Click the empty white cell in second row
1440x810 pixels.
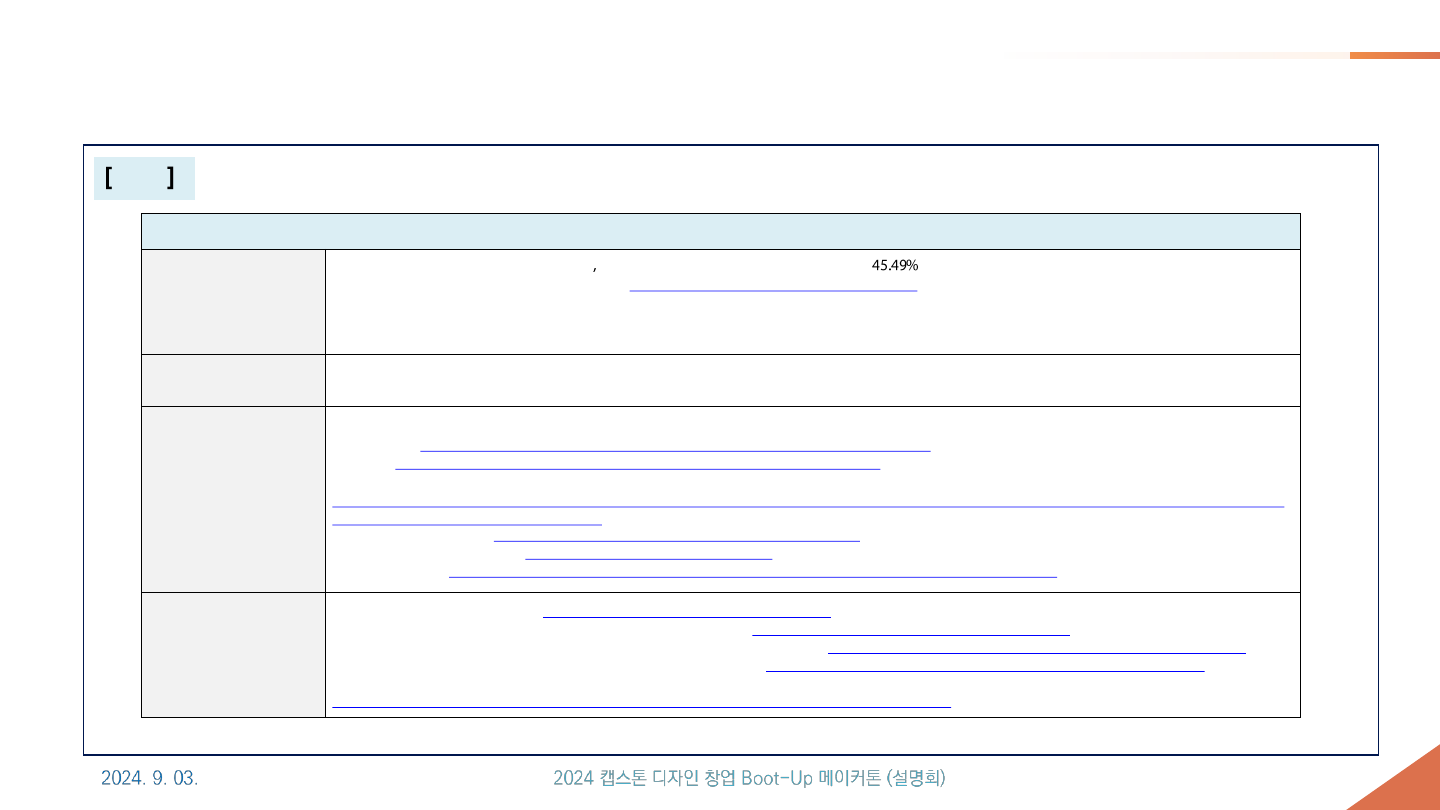[812, 380]
